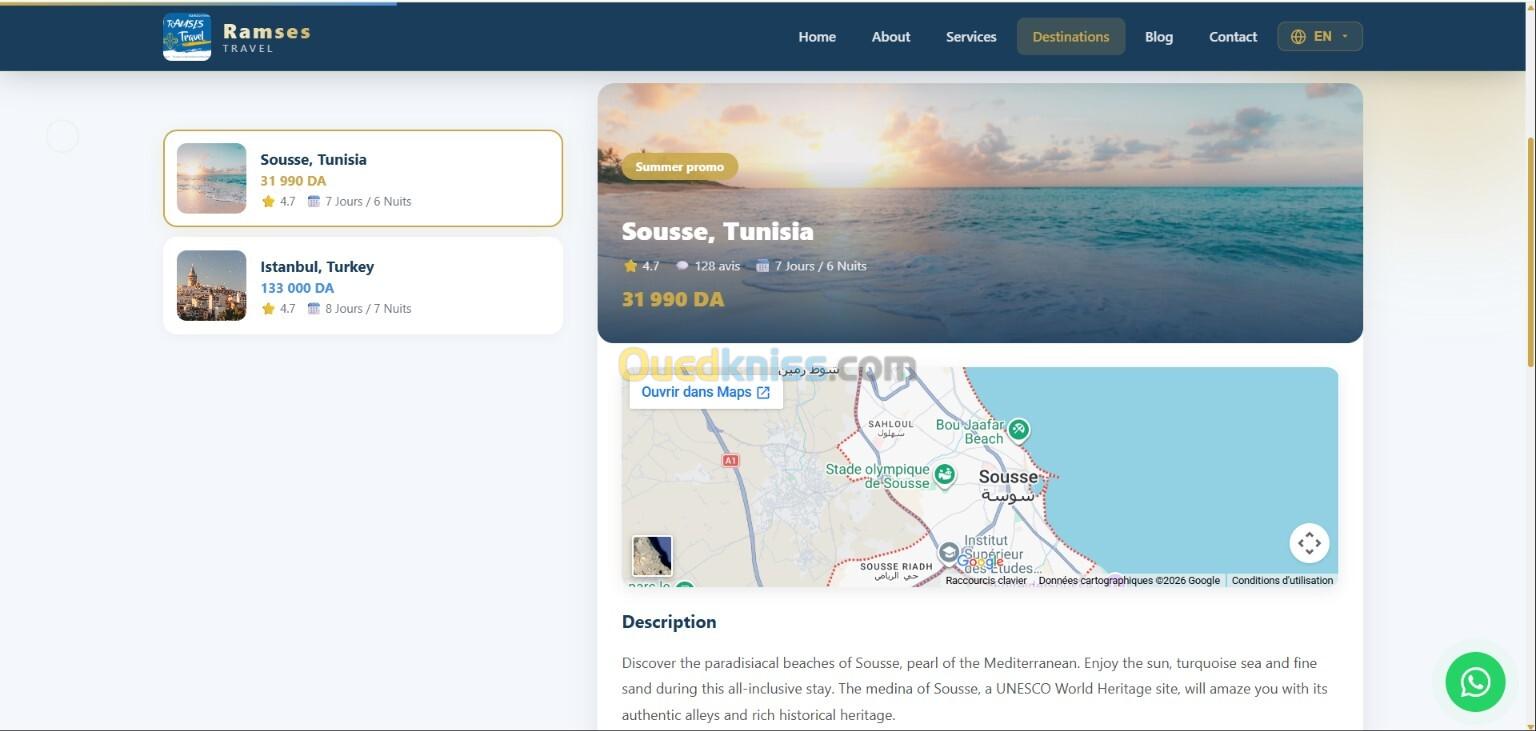Click the external-link icon in Ouvrir dans Maps

coord(763,393)
